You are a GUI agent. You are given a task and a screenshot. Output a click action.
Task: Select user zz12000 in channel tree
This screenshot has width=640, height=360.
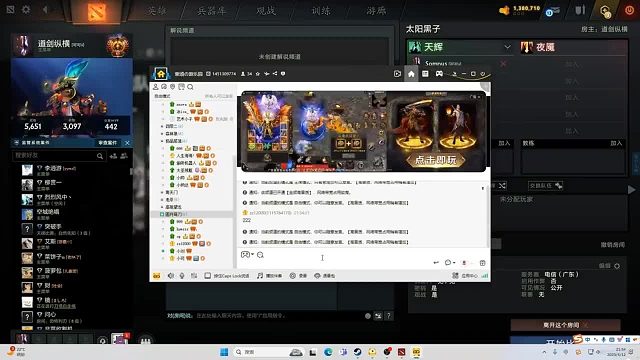click(183, 244)
